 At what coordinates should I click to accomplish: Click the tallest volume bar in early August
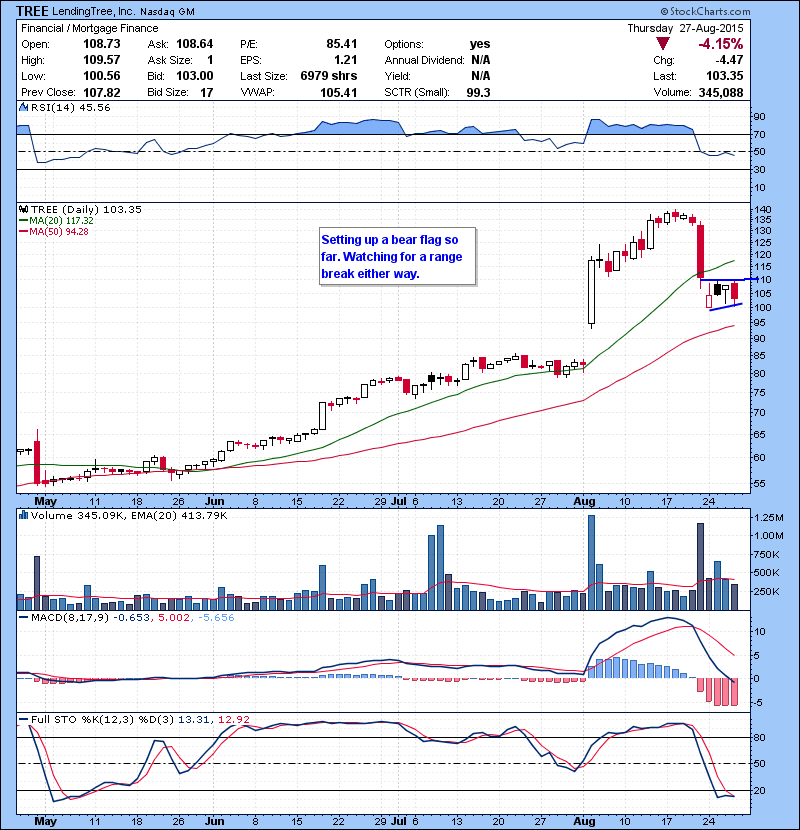tap(591, 563)
